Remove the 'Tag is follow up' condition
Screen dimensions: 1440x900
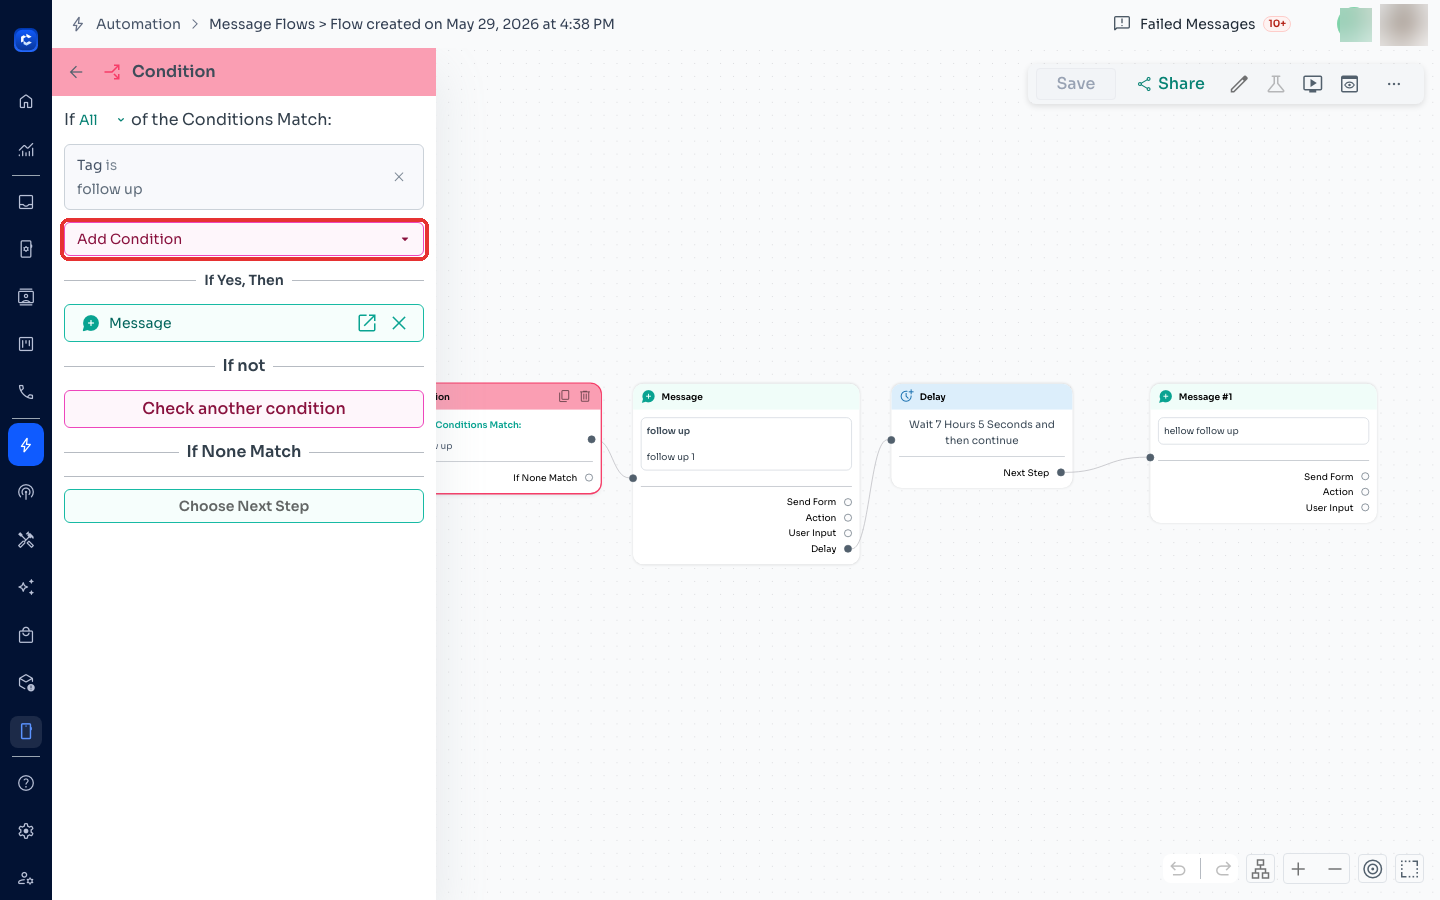click(x=399, y=177)
